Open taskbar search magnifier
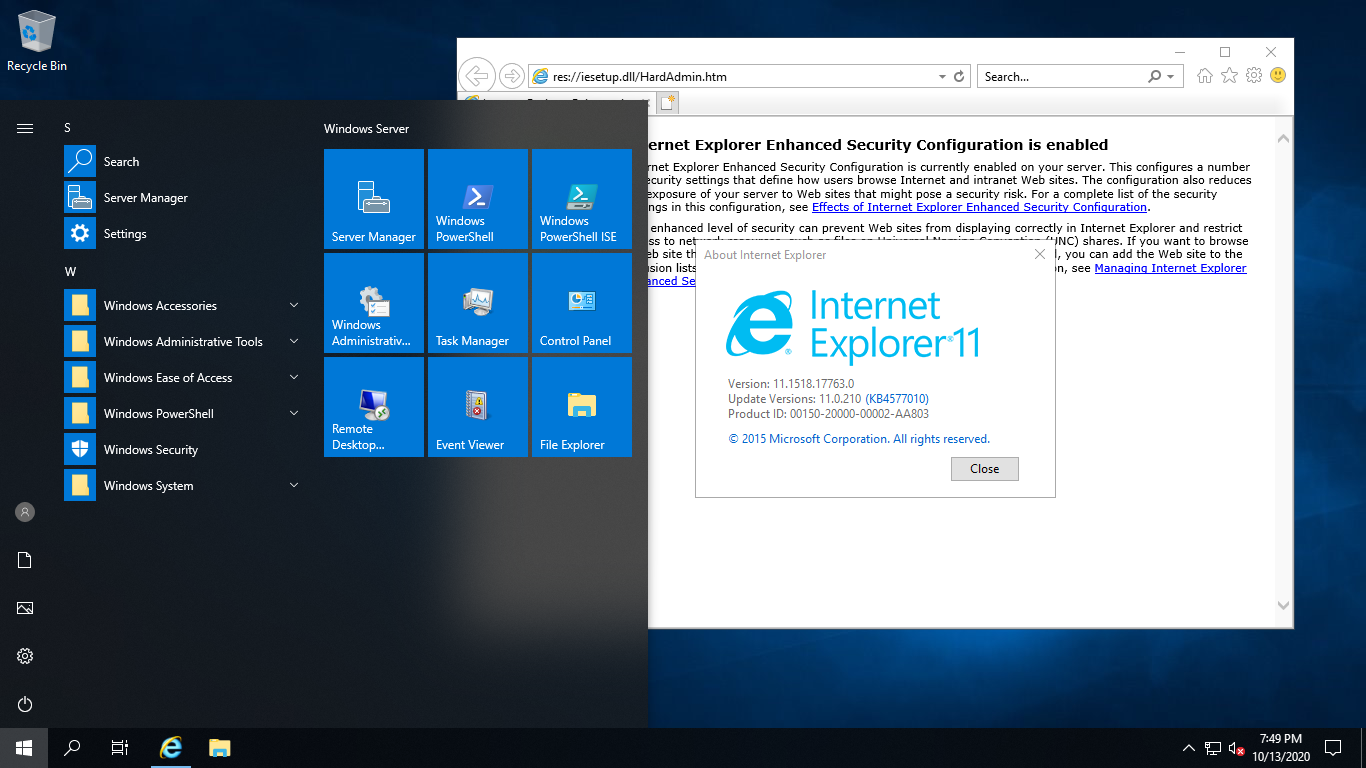This screenshot has height=768, width=1366. [x=72, y=748]
